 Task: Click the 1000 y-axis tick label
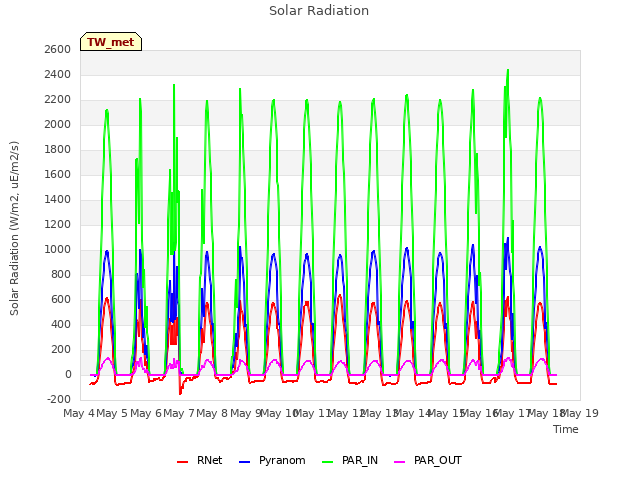58,250
